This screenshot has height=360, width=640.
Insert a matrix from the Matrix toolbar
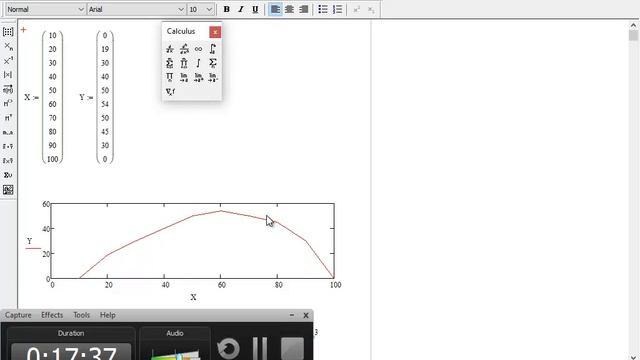(x=8, y=32)
